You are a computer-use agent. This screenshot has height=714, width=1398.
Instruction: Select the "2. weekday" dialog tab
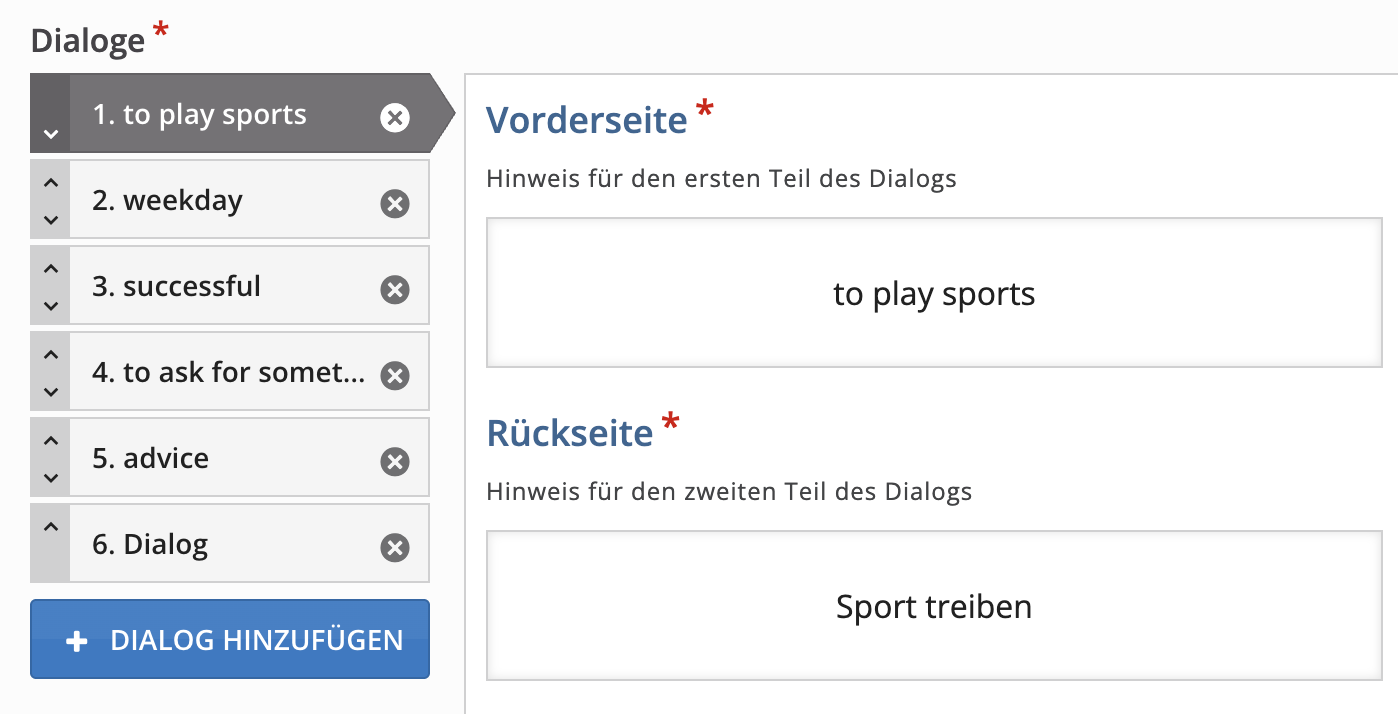(x=220, y=200)
